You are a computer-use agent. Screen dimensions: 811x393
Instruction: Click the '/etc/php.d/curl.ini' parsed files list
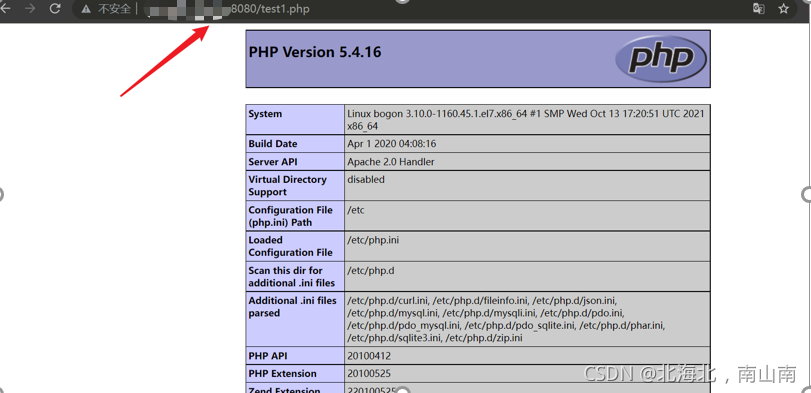506,319
